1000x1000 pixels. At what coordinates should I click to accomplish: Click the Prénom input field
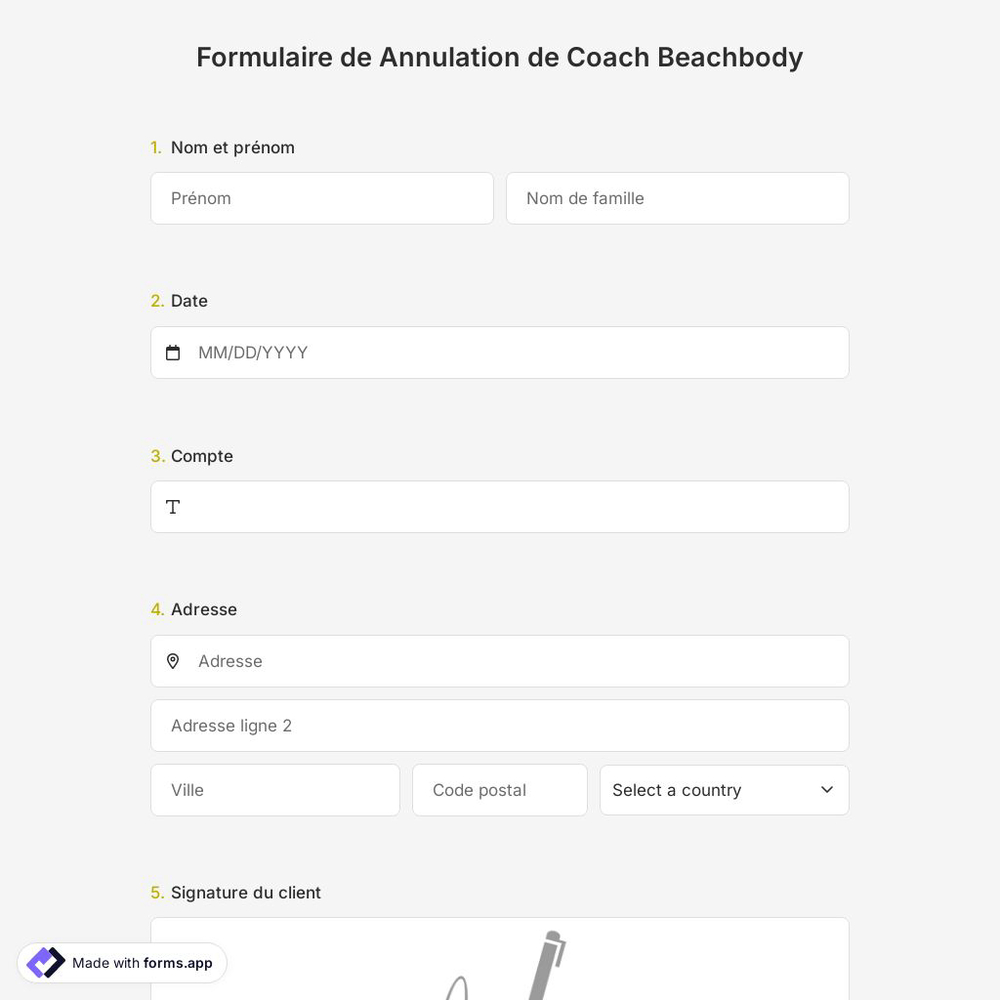322,198
